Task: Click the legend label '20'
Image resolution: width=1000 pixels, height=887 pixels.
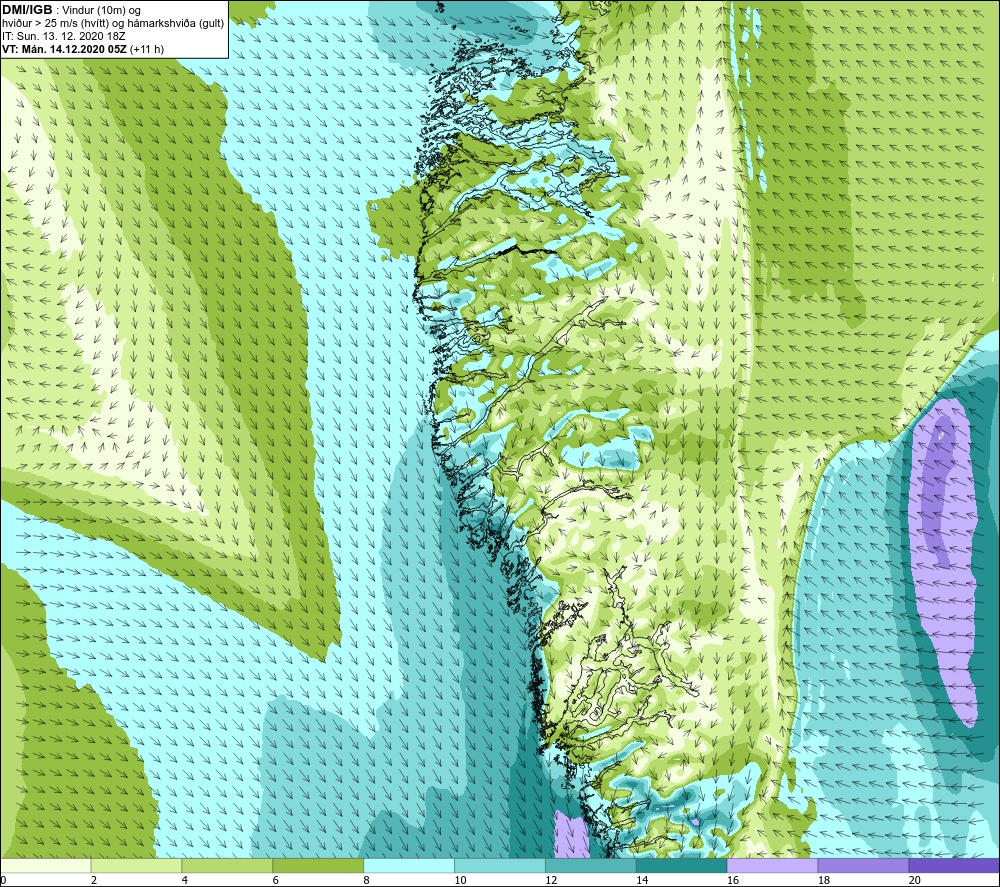Action: click(915, 881)
